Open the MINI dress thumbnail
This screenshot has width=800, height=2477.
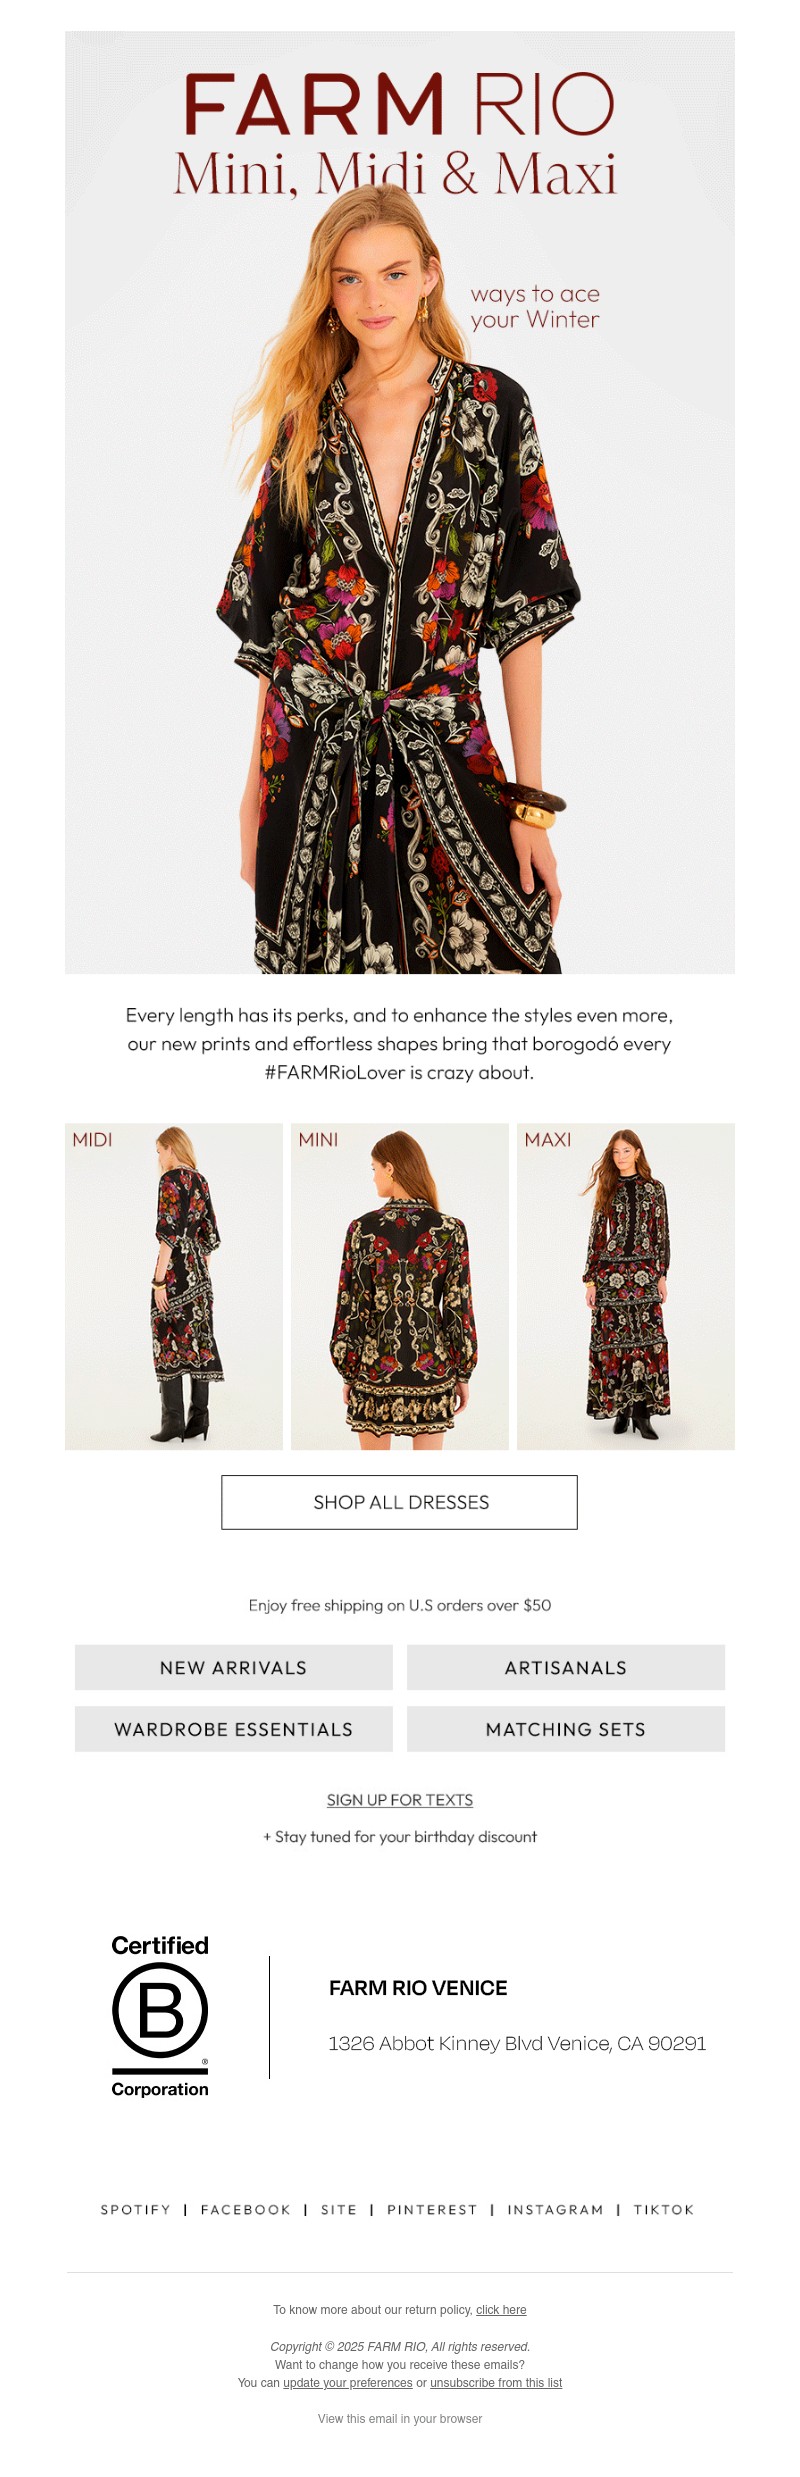(x=400, y=1286)
